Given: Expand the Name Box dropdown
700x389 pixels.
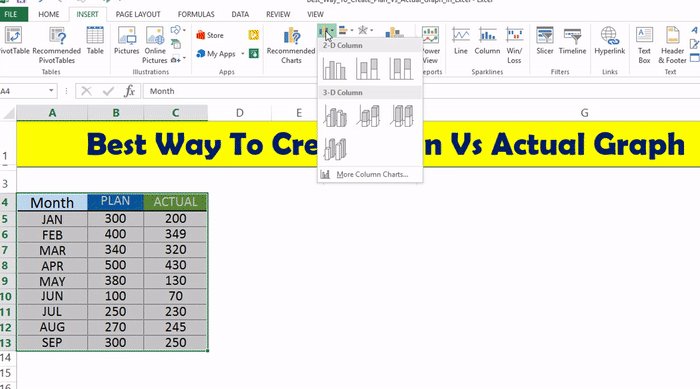Looking at the screenshot, I should [51, 91].
